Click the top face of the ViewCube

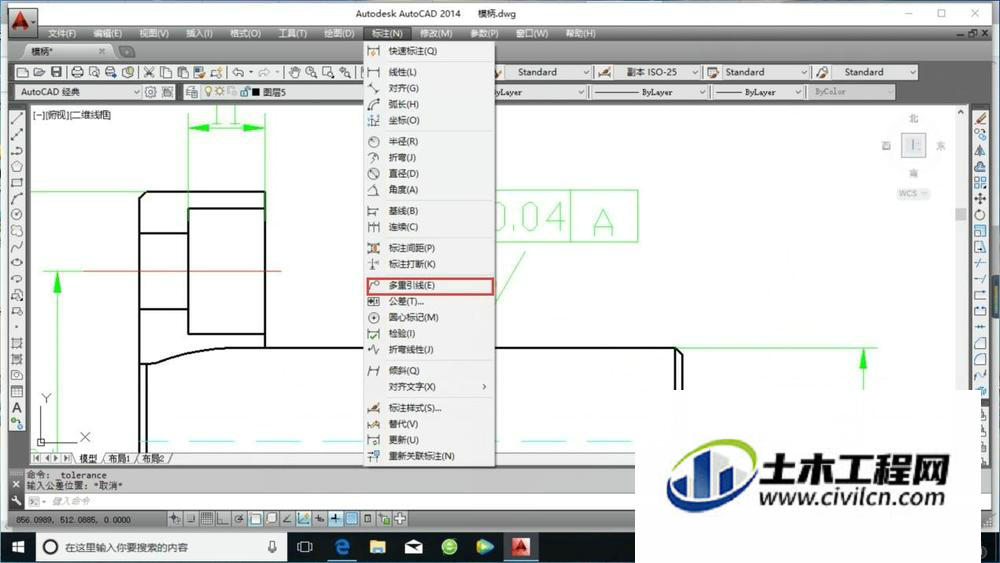click(913, 145)
